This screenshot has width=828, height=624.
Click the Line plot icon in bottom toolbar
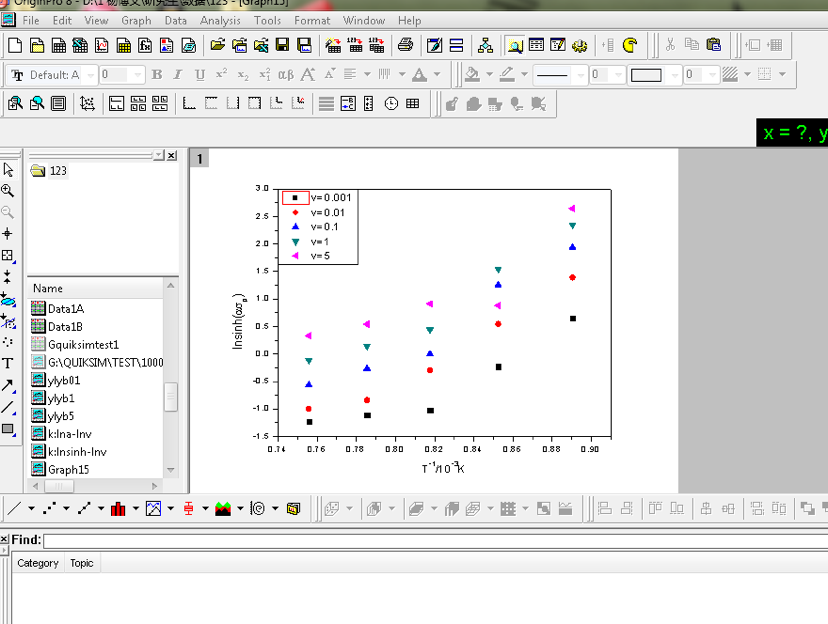coord(14,509)
